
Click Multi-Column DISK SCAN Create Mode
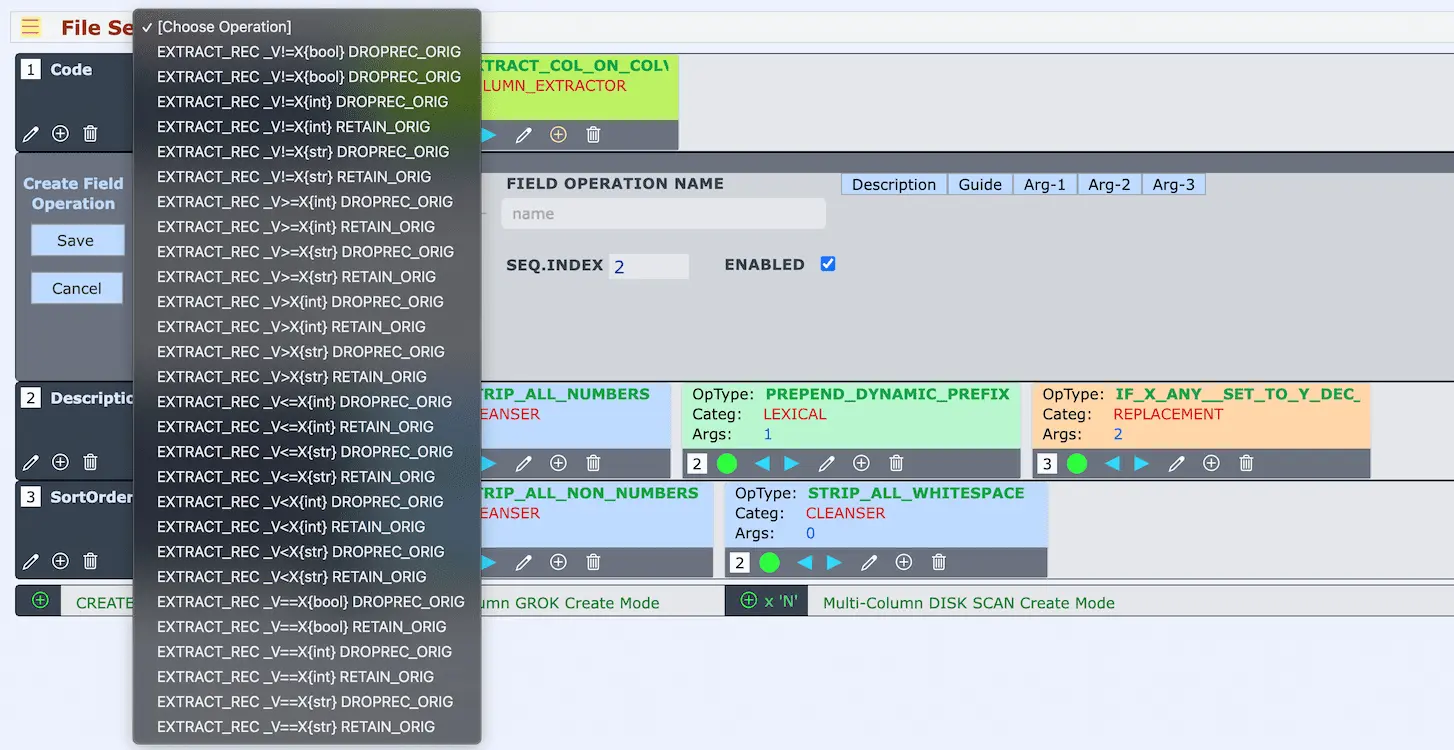[x=968, y=603]
